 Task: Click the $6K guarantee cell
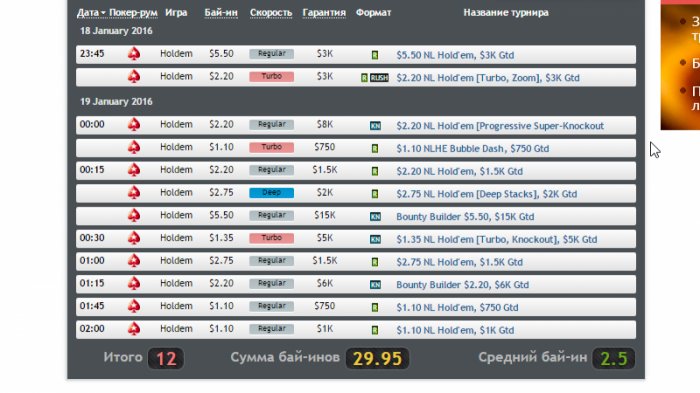click(325, 283)
